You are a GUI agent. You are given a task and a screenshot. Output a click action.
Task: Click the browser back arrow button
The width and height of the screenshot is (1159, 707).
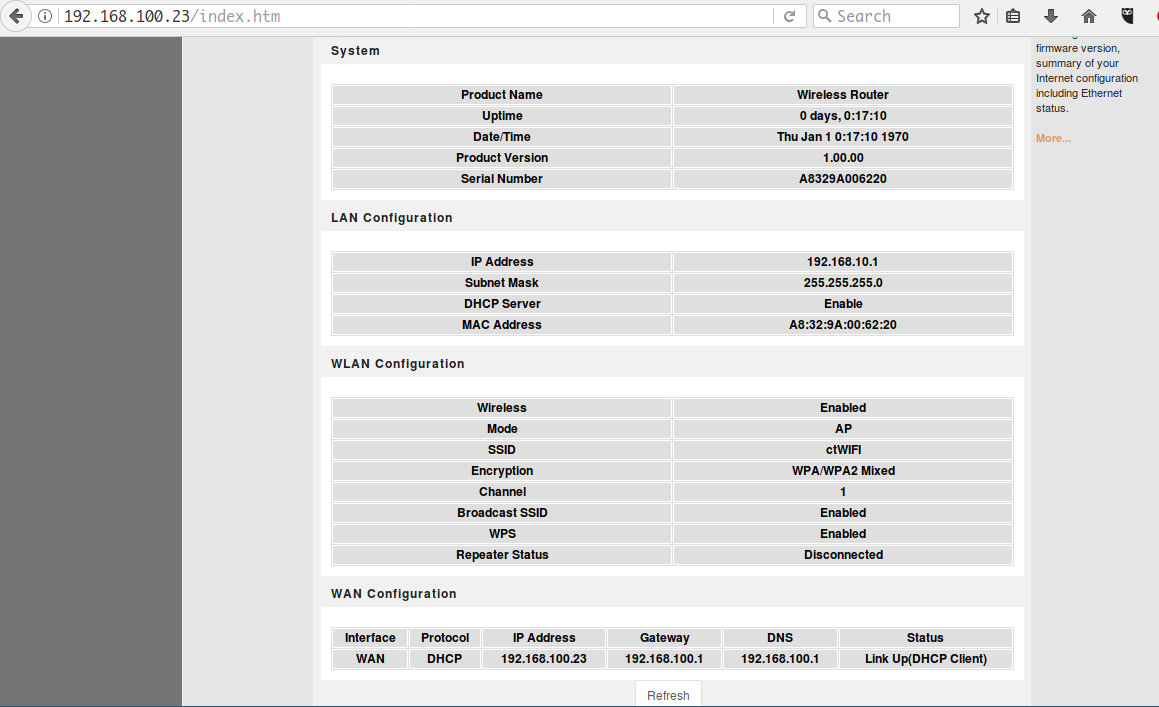coord(16,16)
